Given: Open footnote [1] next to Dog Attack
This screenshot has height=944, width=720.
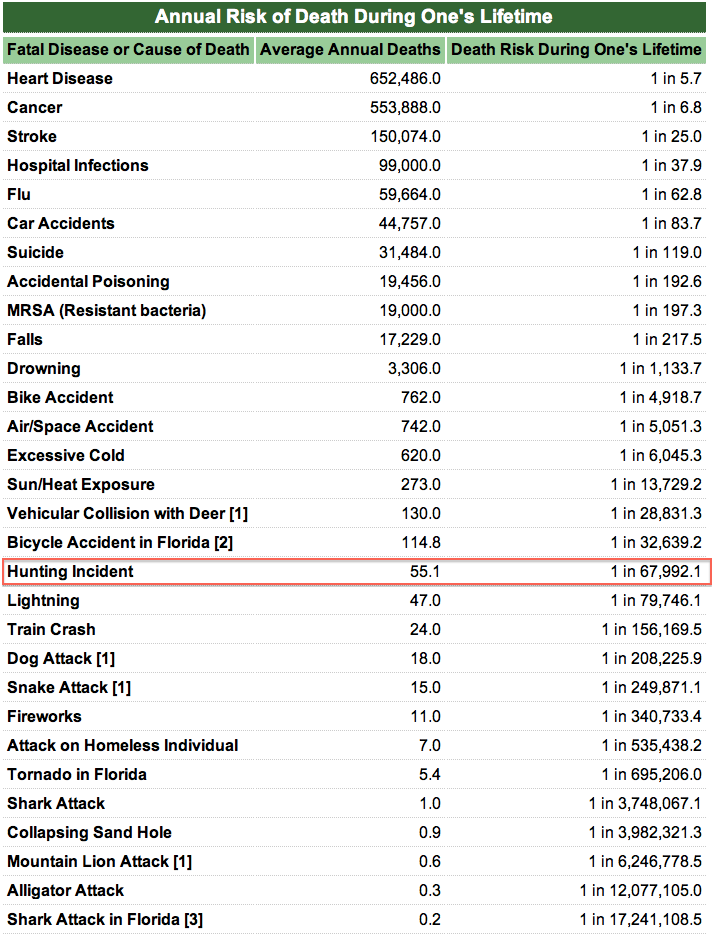Looking at the screenshot, I should point(105,659).
